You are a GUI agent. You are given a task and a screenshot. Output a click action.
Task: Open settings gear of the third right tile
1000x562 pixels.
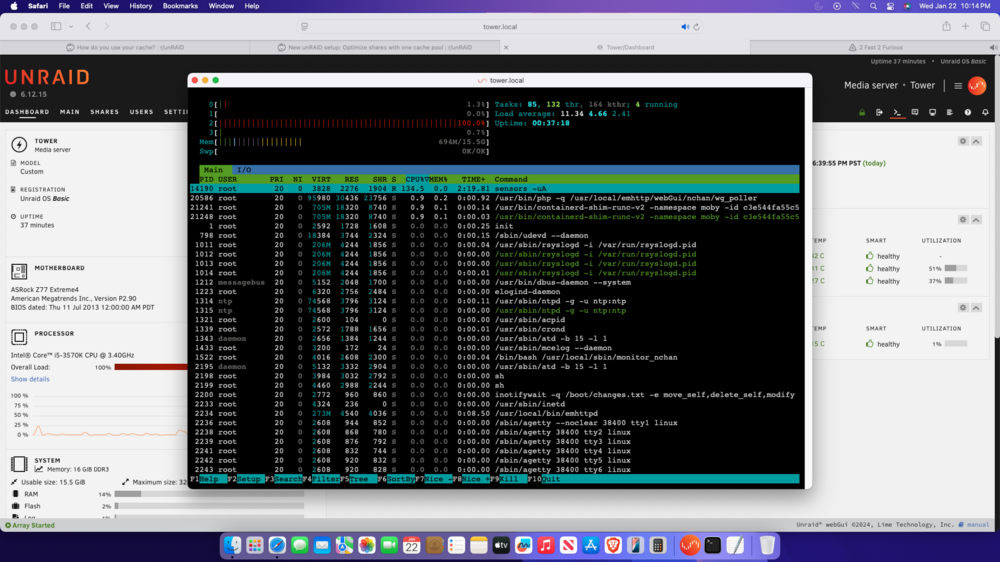tap(963, 307)
